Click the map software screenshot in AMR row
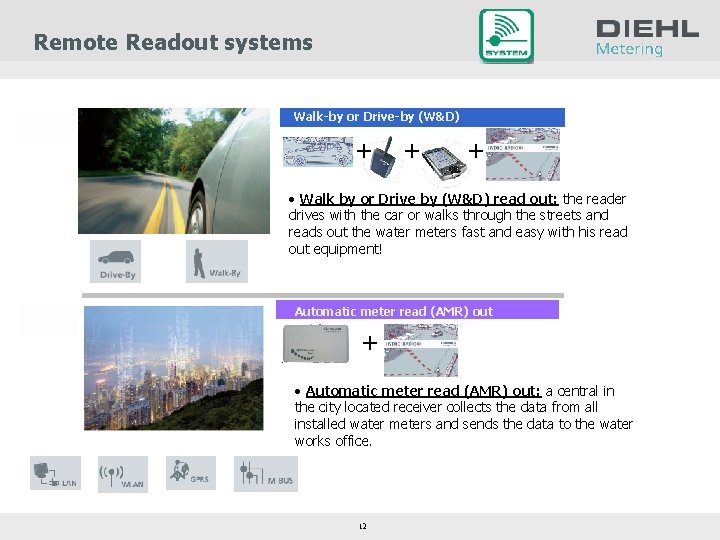720x540 pixels. coord(421,350)
